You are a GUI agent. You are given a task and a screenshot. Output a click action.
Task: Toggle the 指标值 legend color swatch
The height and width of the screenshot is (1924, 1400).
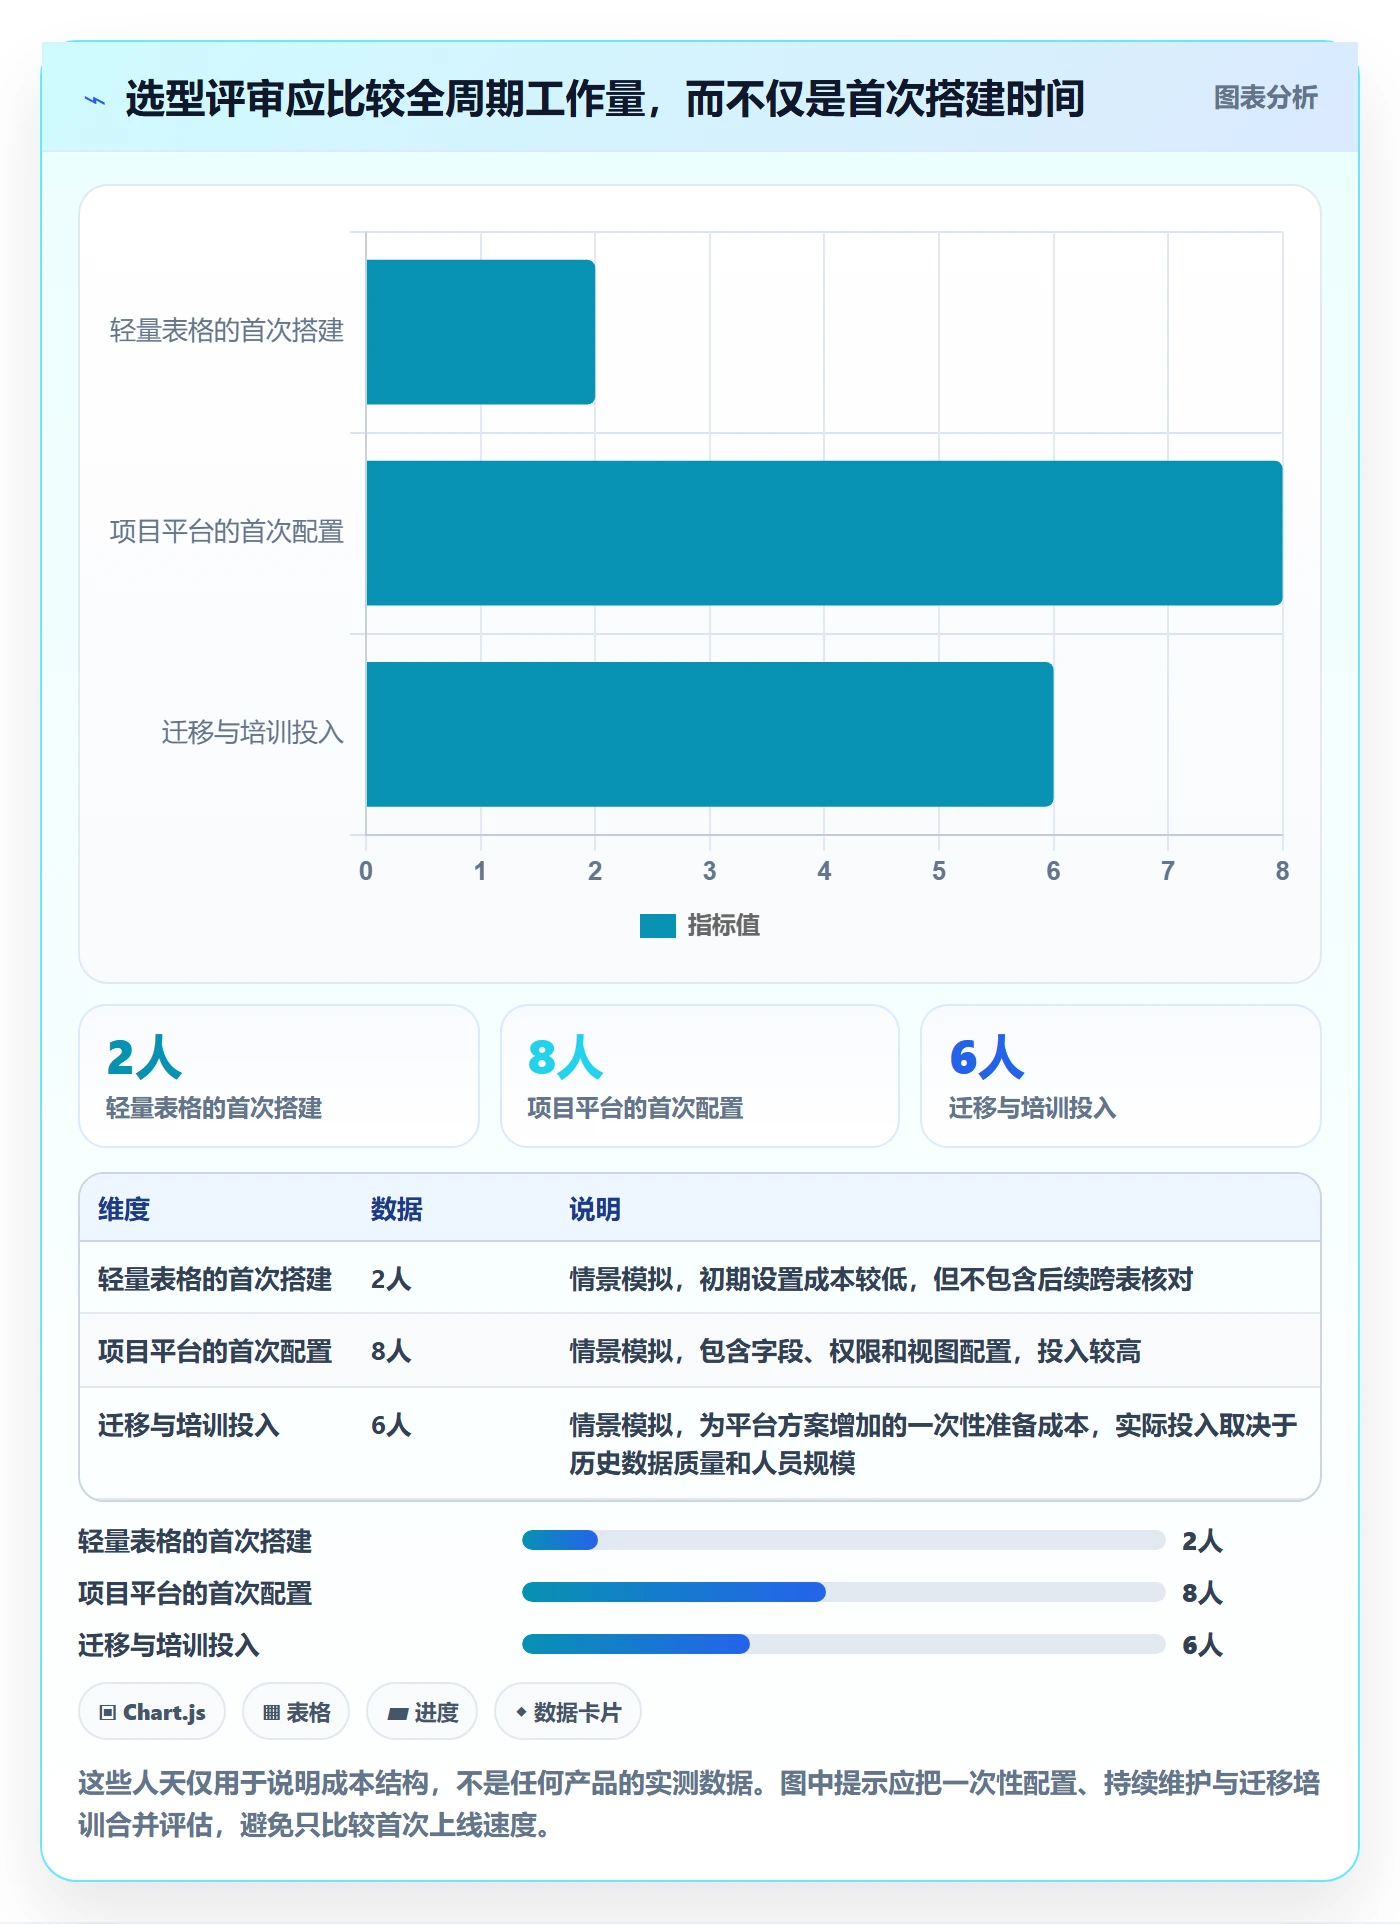[x=658, y=926]
